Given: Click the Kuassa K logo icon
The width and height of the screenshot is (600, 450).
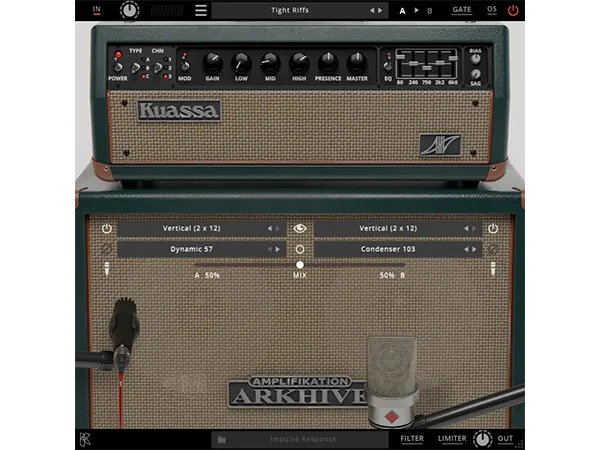Looking at the screenshot, I should click(x=85, y=439).
